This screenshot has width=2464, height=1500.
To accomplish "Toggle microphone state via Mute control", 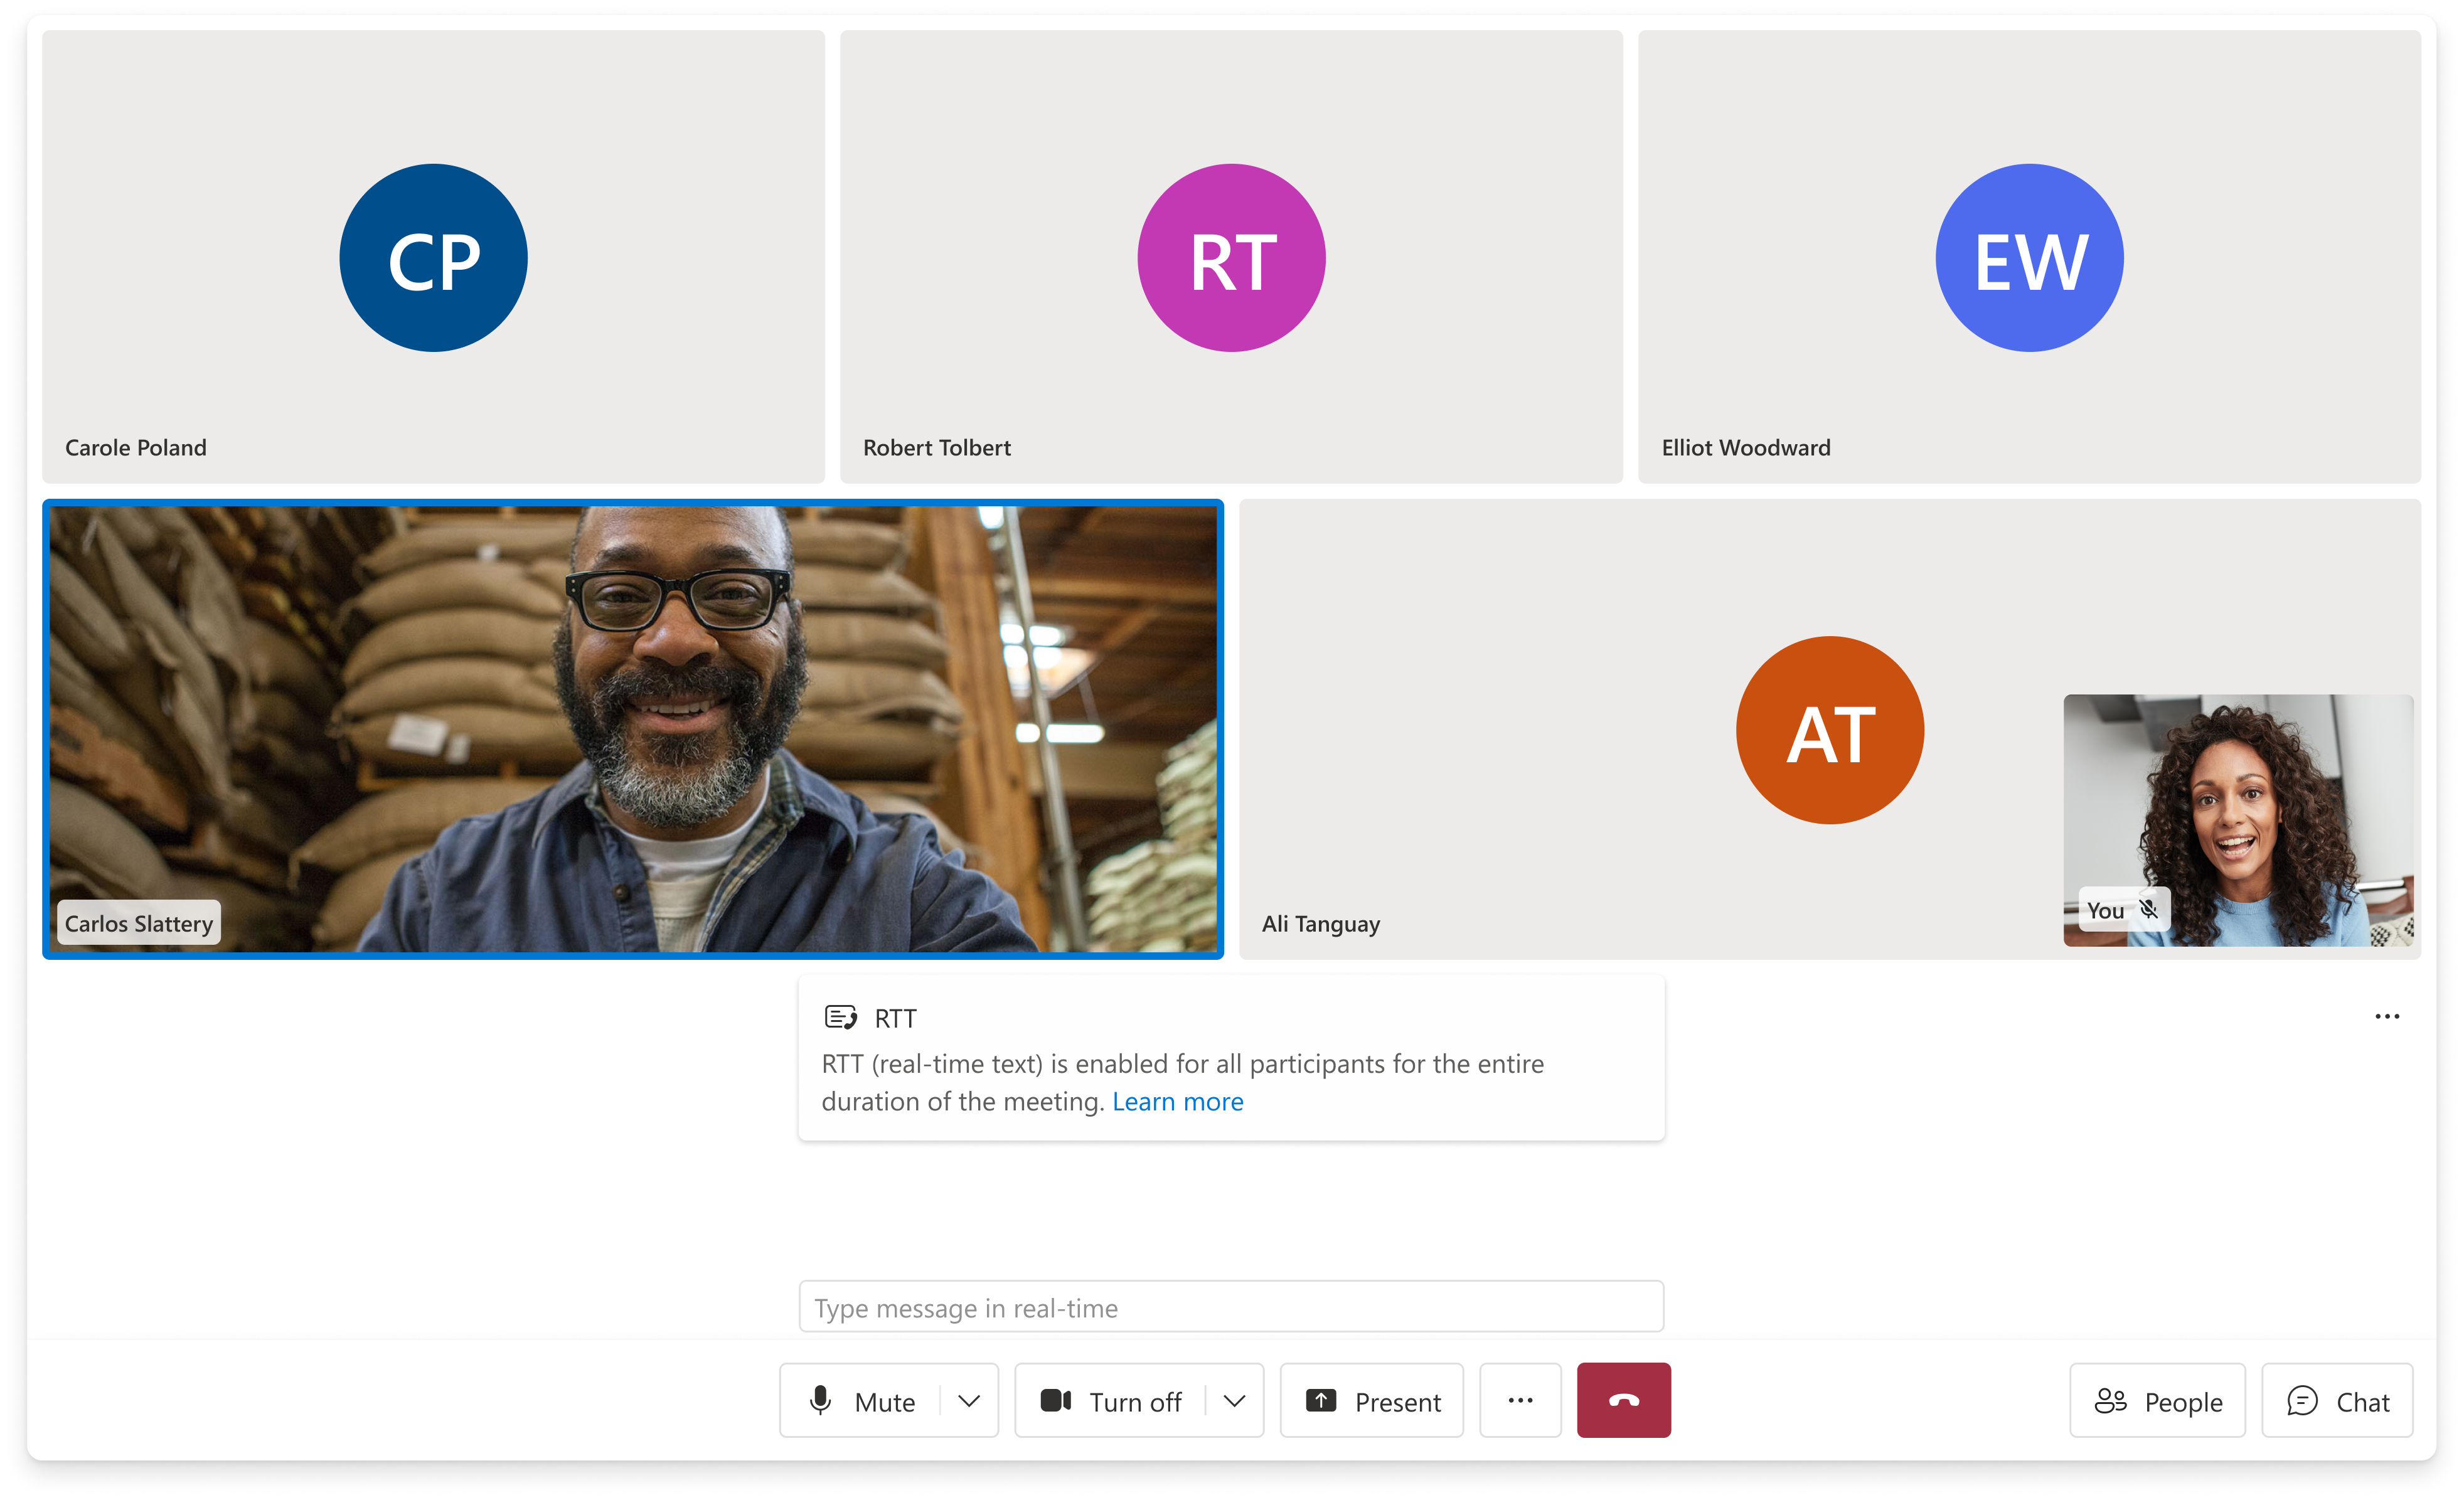I will pos(885,1401).
